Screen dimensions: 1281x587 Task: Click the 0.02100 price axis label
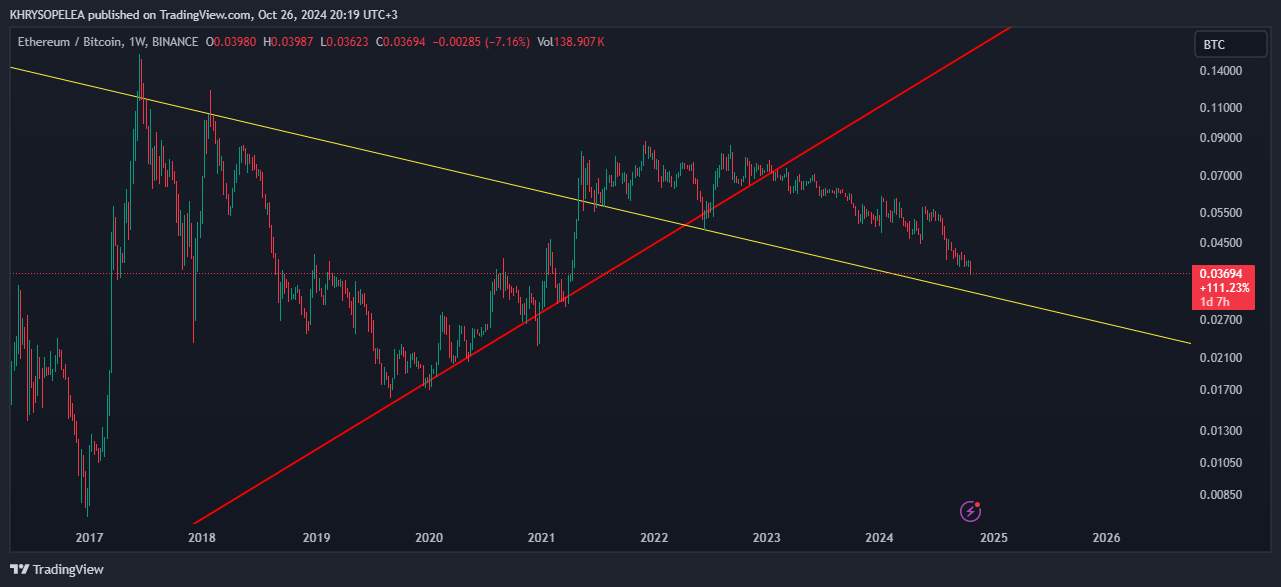[1220, 358]
